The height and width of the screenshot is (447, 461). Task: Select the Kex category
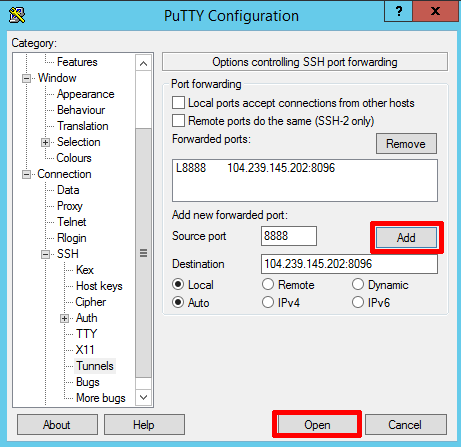coord(85,270)
